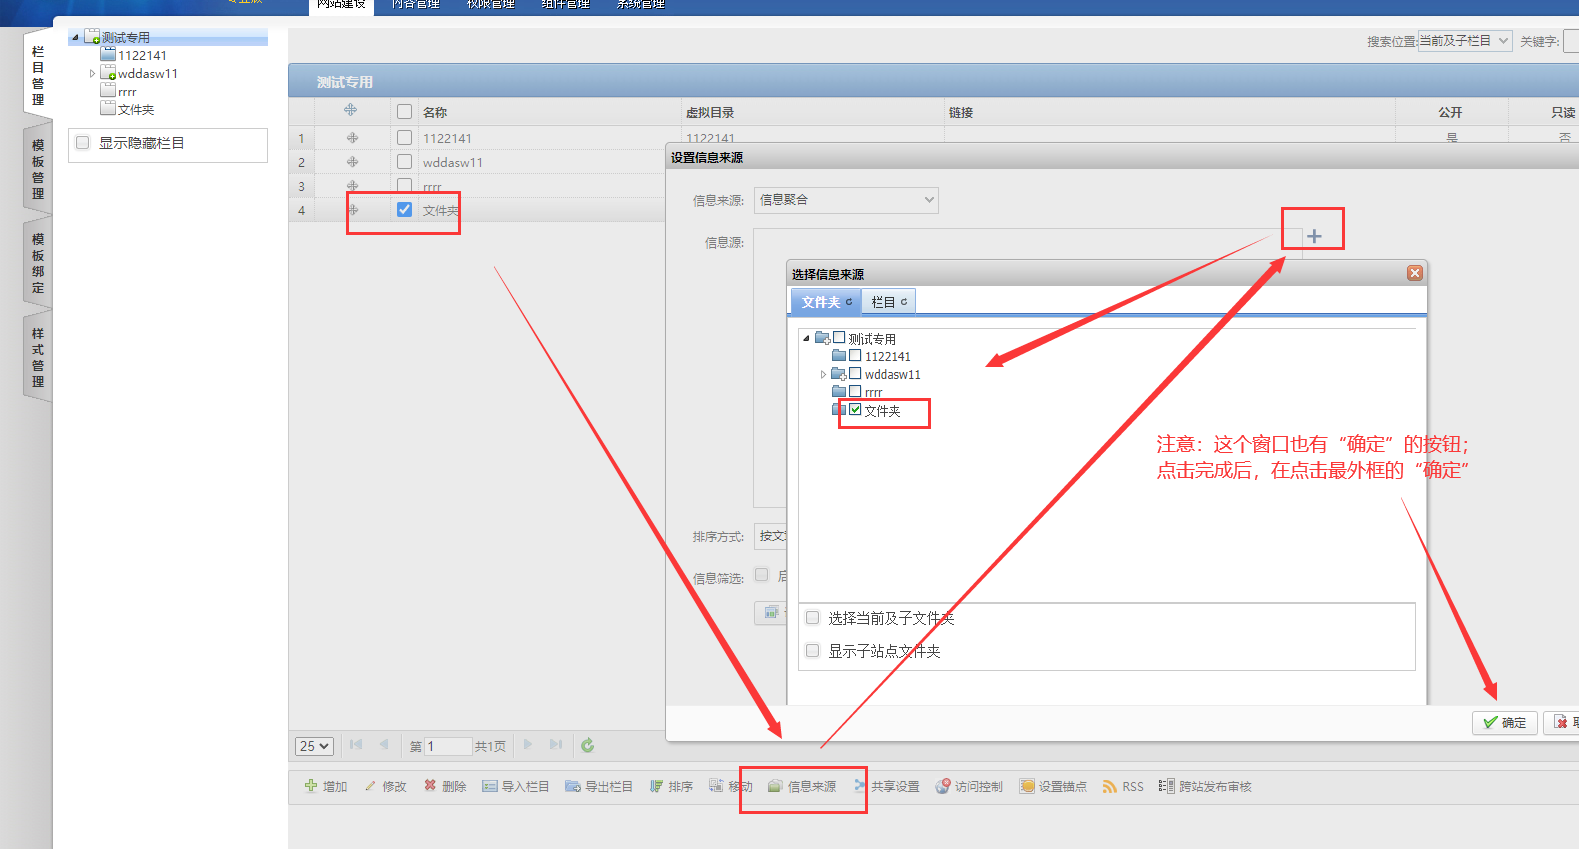Click the 增加 (add) green plus icon
Viewport: 1579px width, 849px height.
pos(311,786)
